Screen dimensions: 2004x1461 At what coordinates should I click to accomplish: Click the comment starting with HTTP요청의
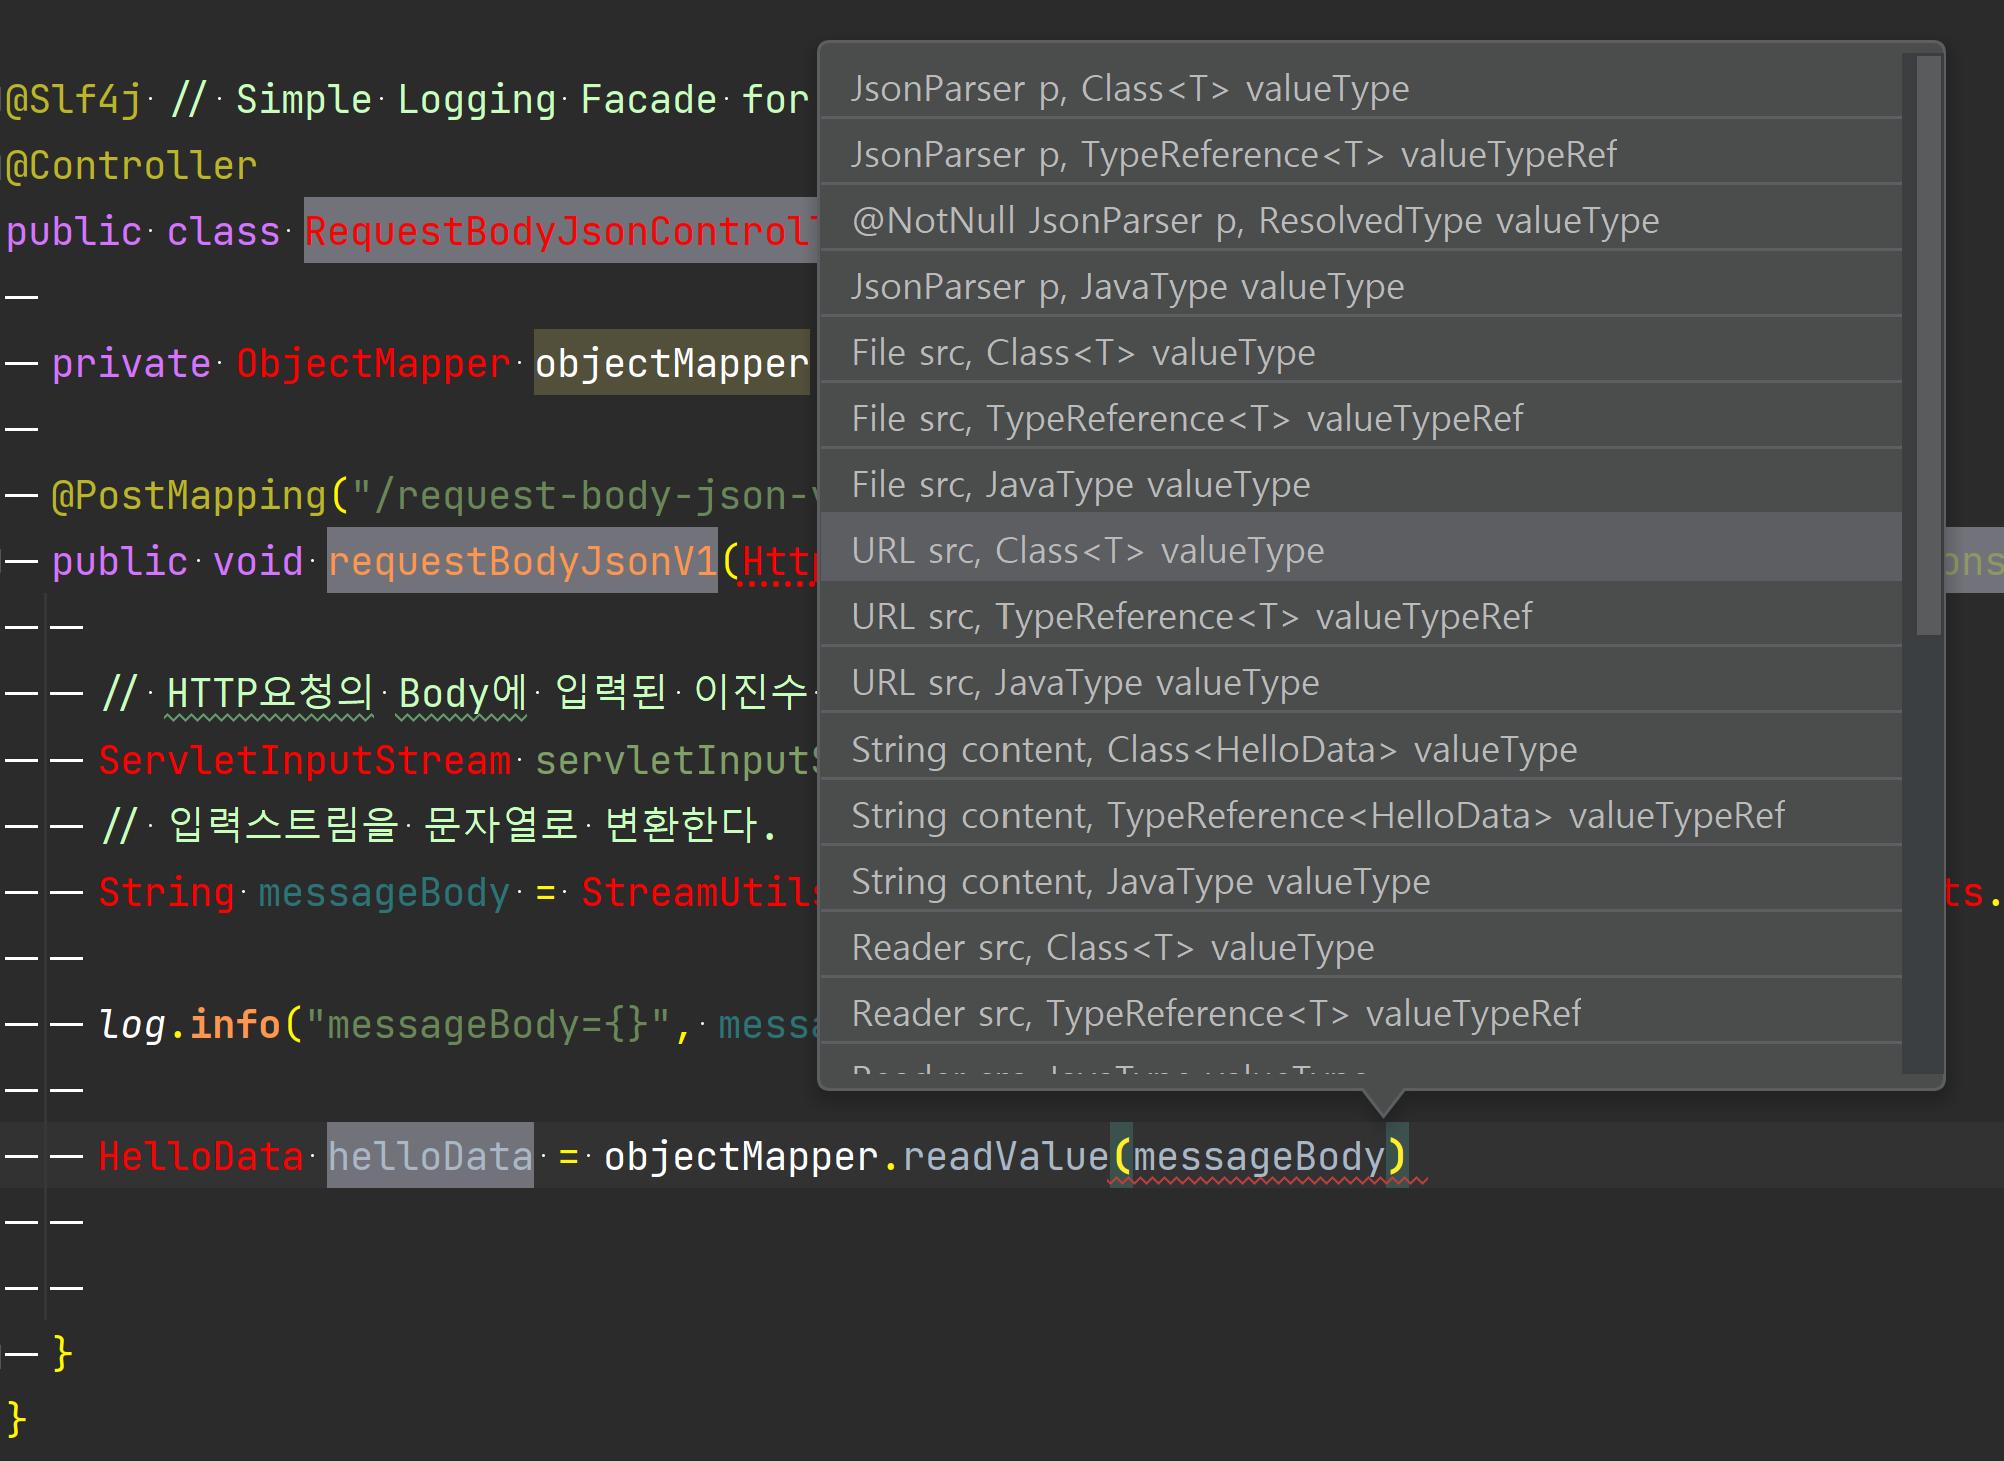click(460, 692)
